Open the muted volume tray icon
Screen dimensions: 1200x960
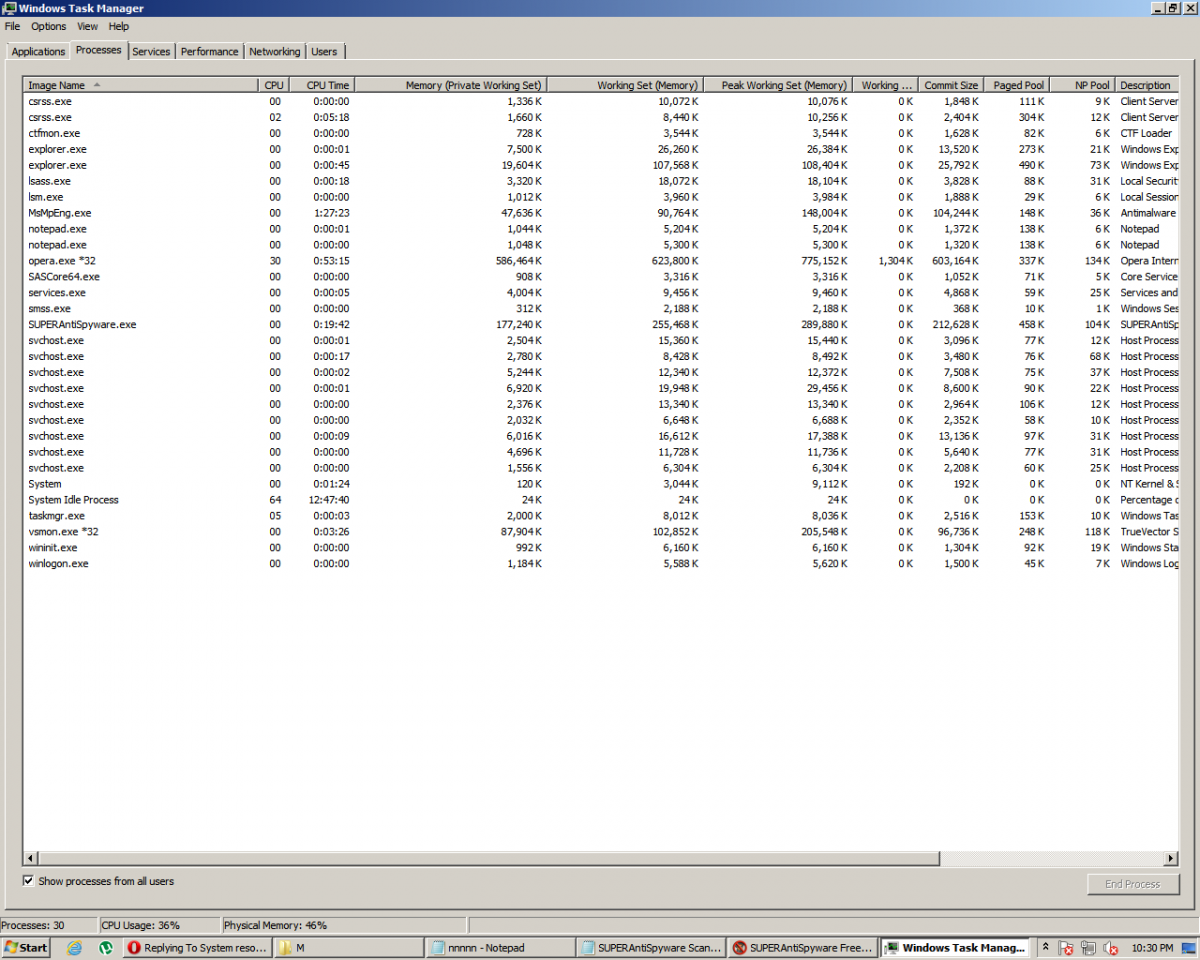(x=1110, y=948)
